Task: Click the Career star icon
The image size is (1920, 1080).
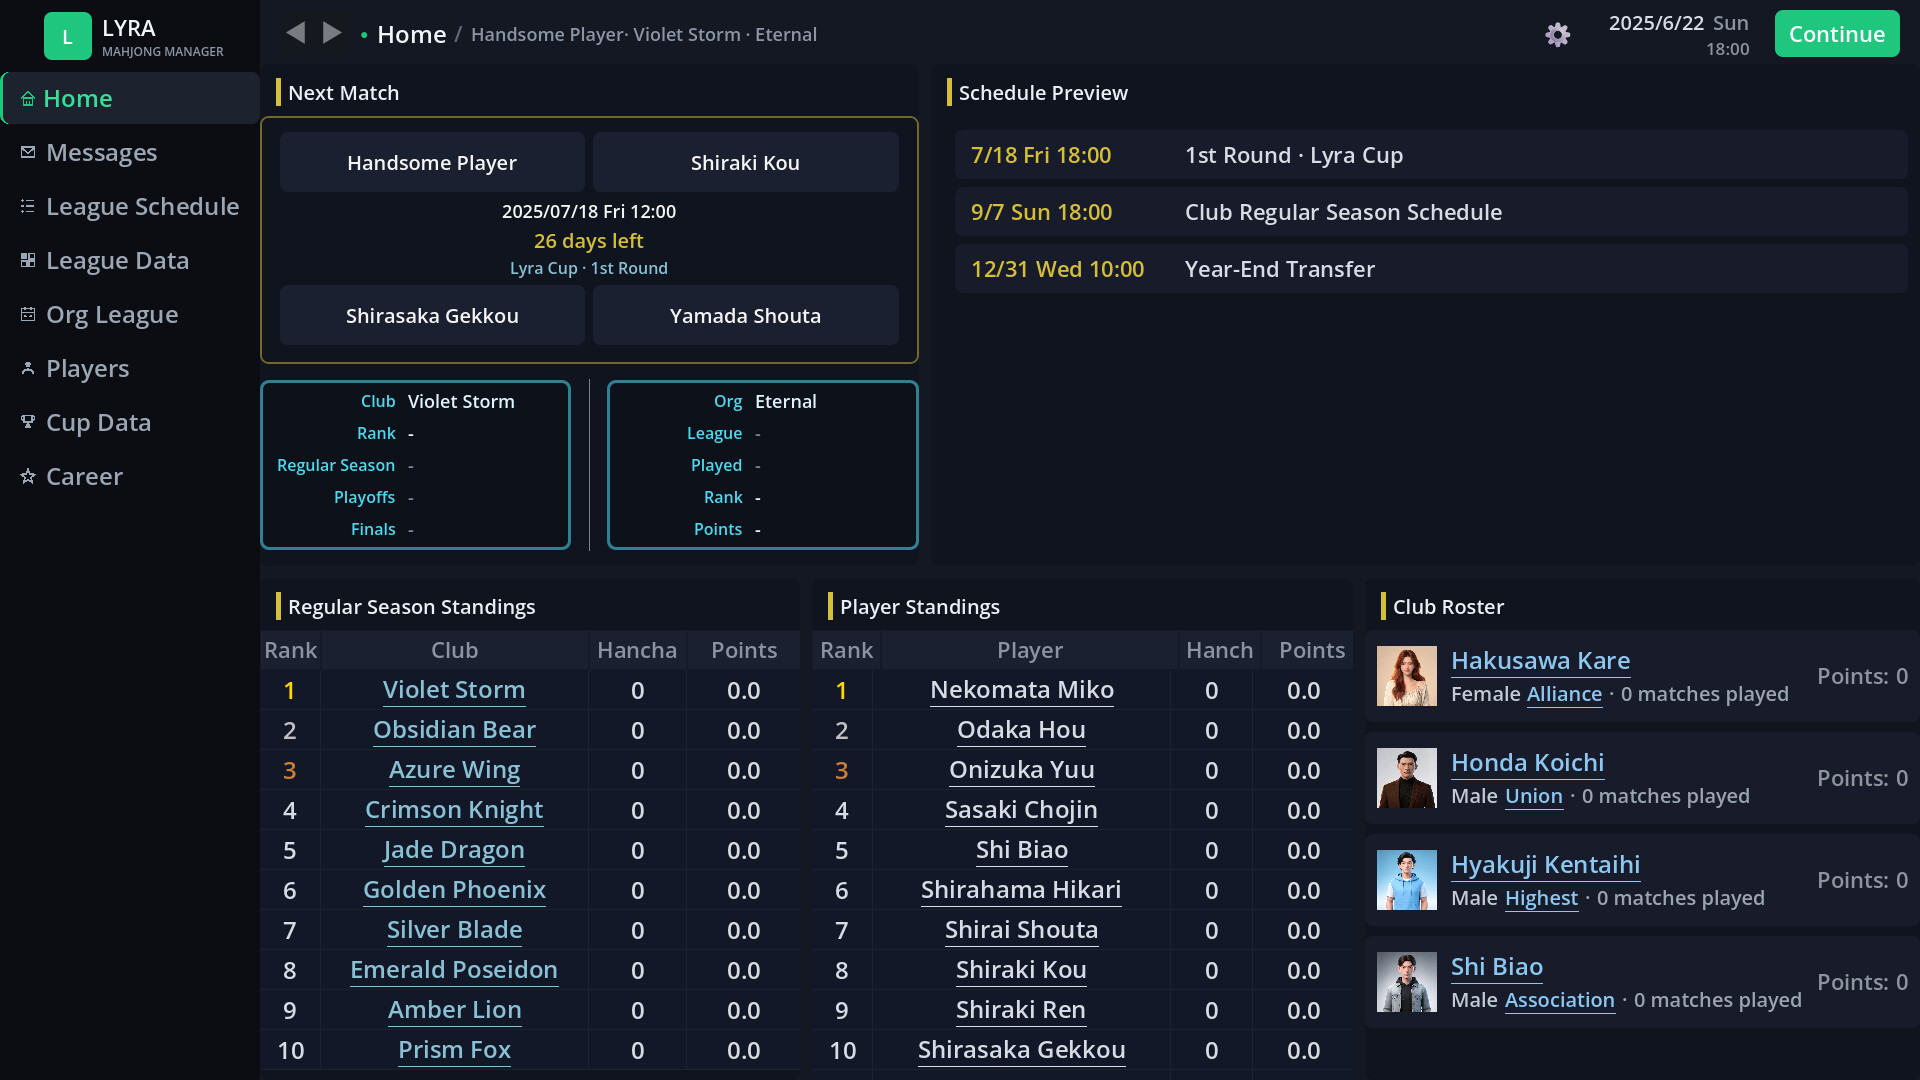Action: (x=28, y=476)
